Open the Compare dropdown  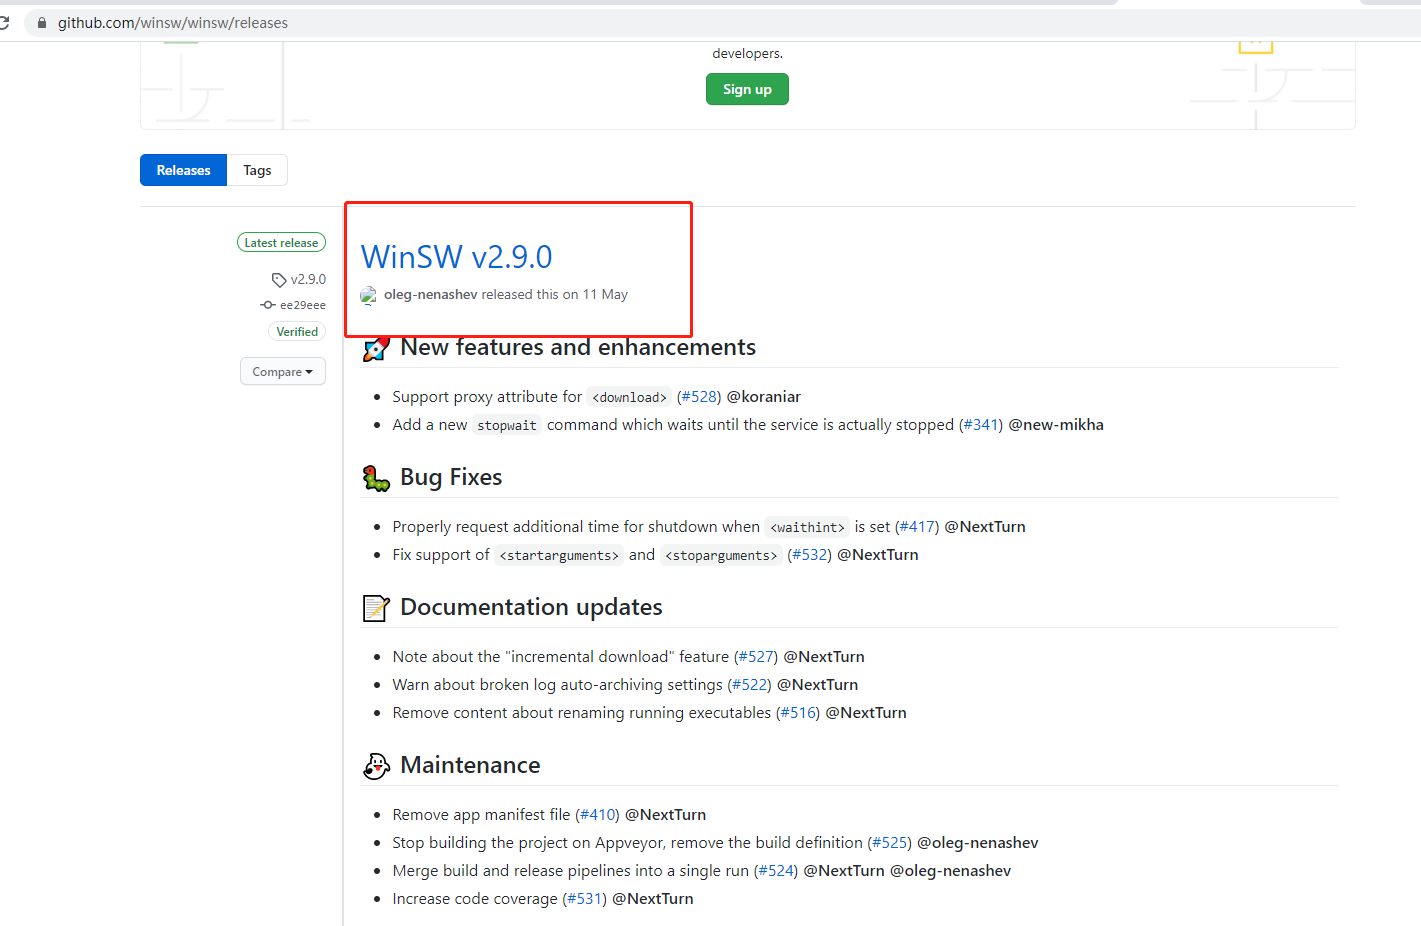(283, 371)
